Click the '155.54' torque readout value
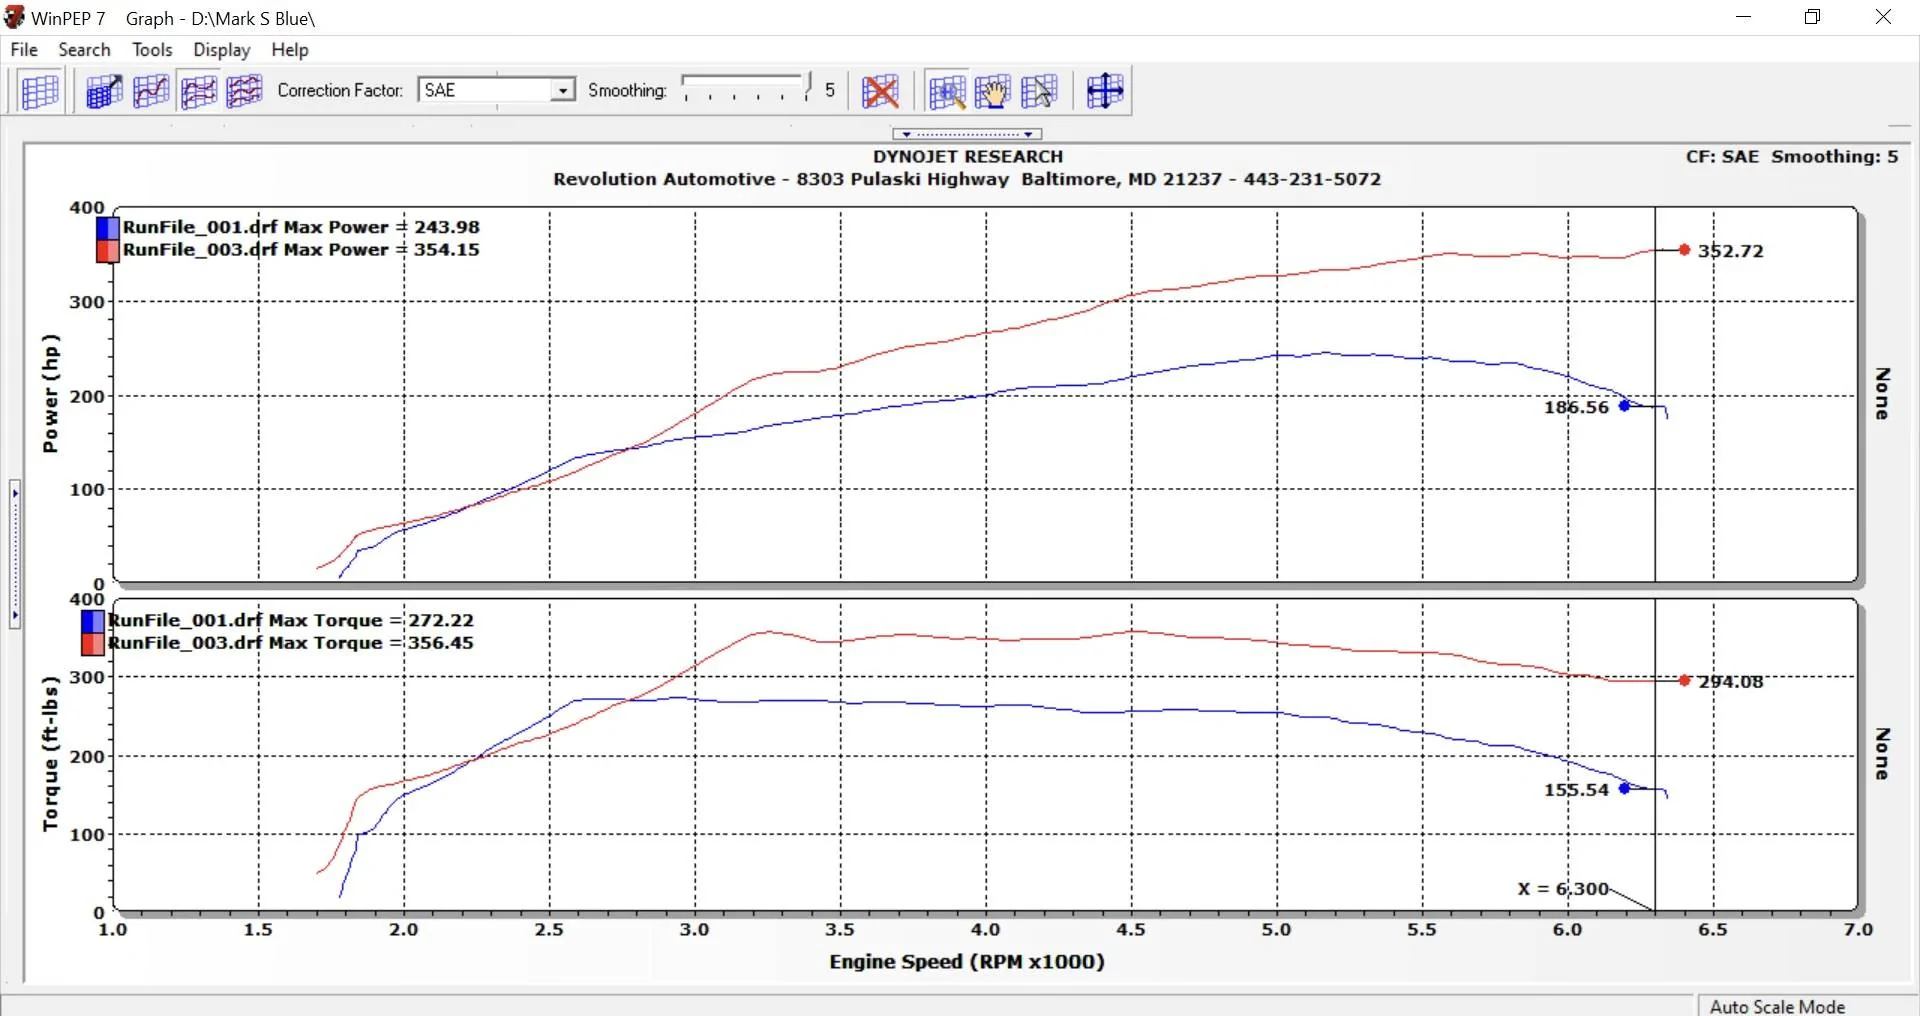This screenshot has height=1016, width=1920. click(x=1576, y=790)
